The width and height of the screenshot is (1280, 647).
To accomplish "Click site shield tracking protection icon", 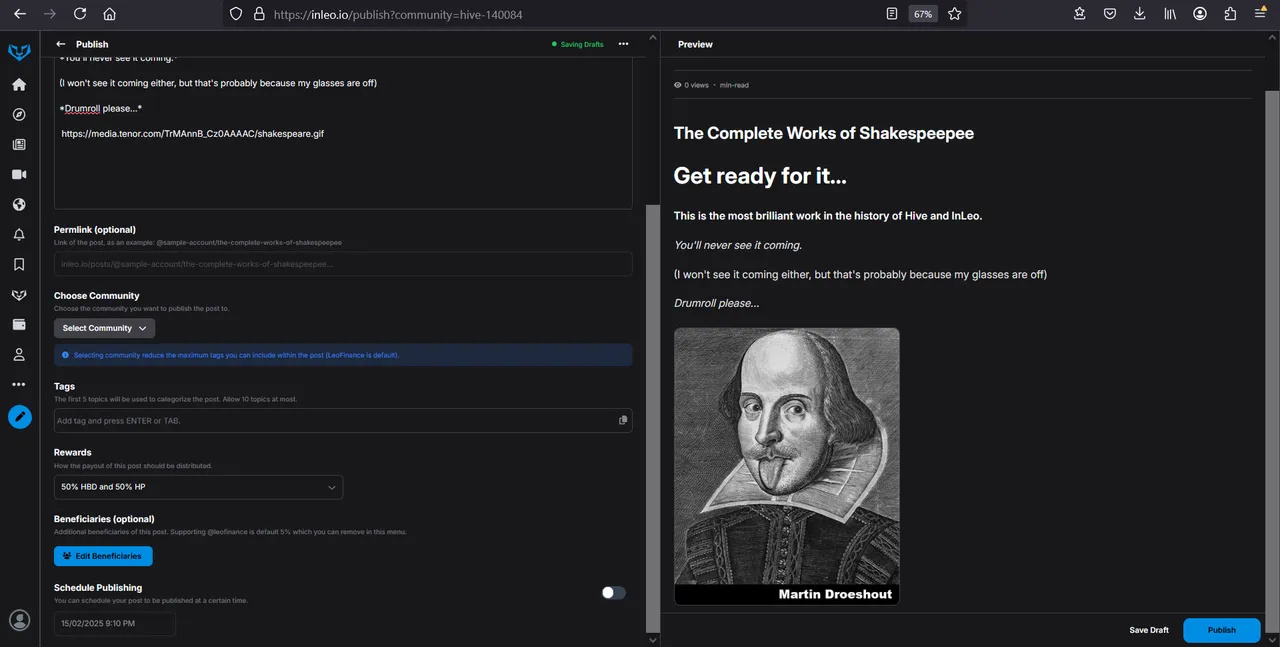I will [236, 14].
